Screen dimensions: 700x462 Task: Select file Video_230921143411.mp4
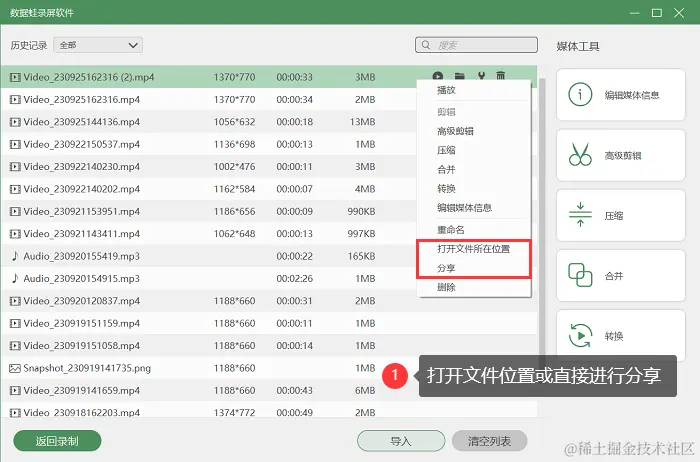coord(82,233)
